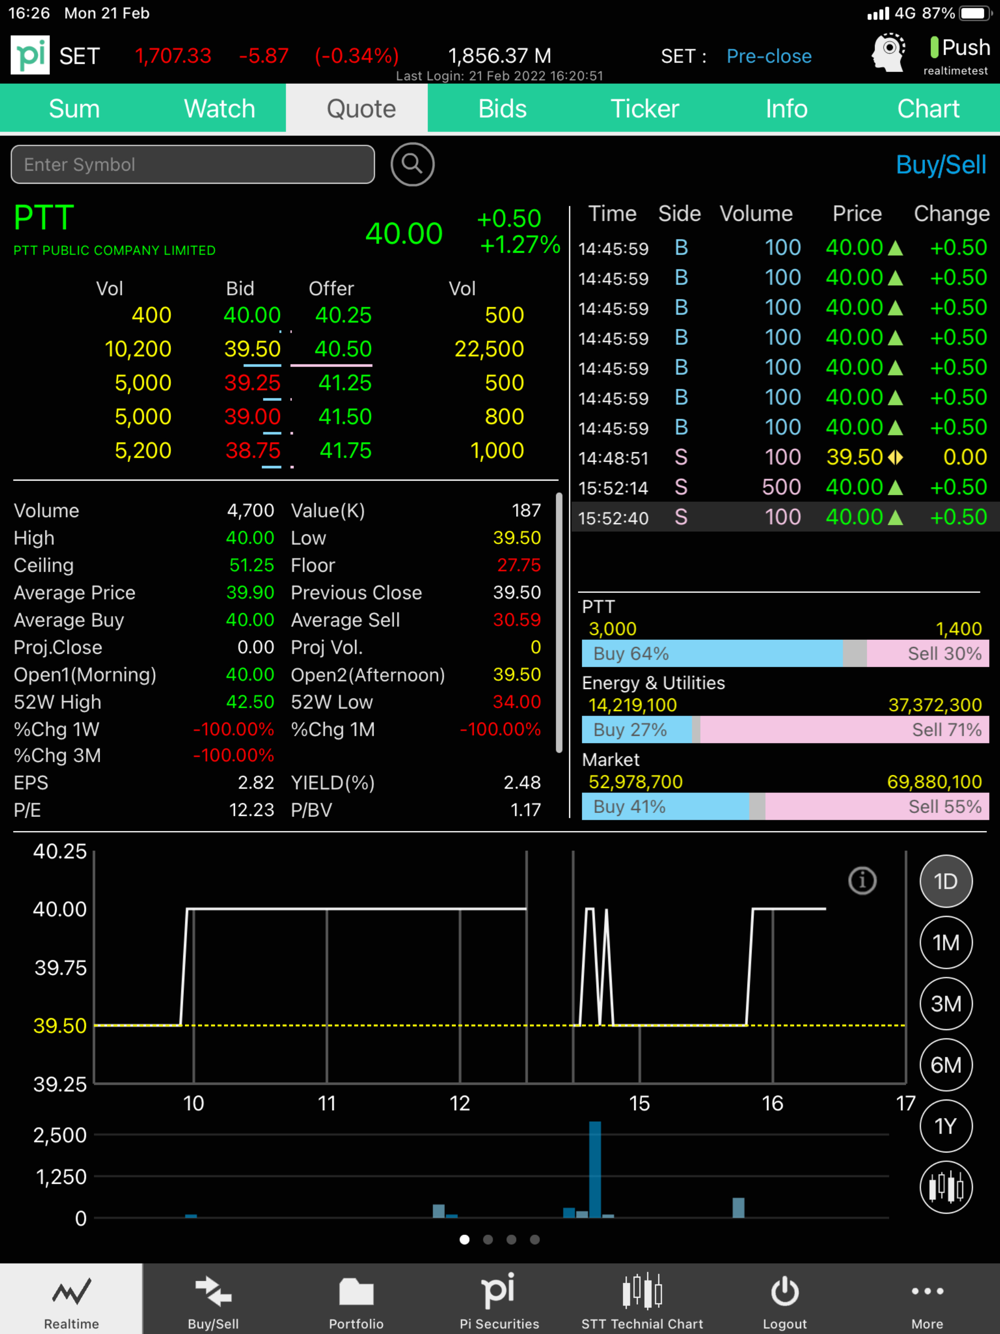Open STT Technical Chart
1000x1334 pixels.
[x=642, y=1299]
